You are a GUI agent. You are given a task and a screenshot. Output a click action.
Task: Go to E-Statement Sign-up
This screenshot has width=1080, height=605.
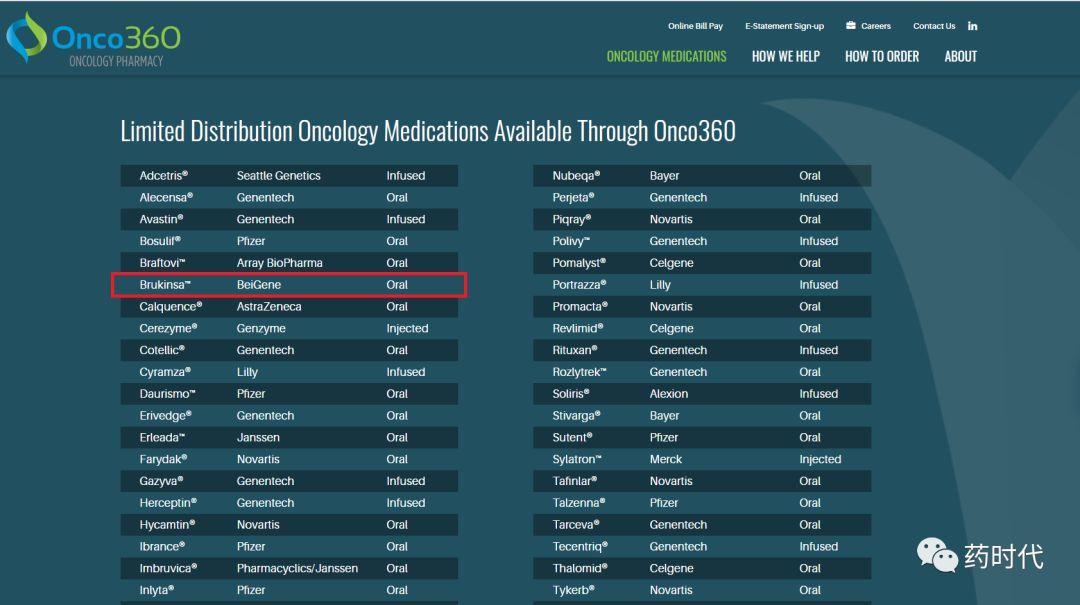(784, 26)
